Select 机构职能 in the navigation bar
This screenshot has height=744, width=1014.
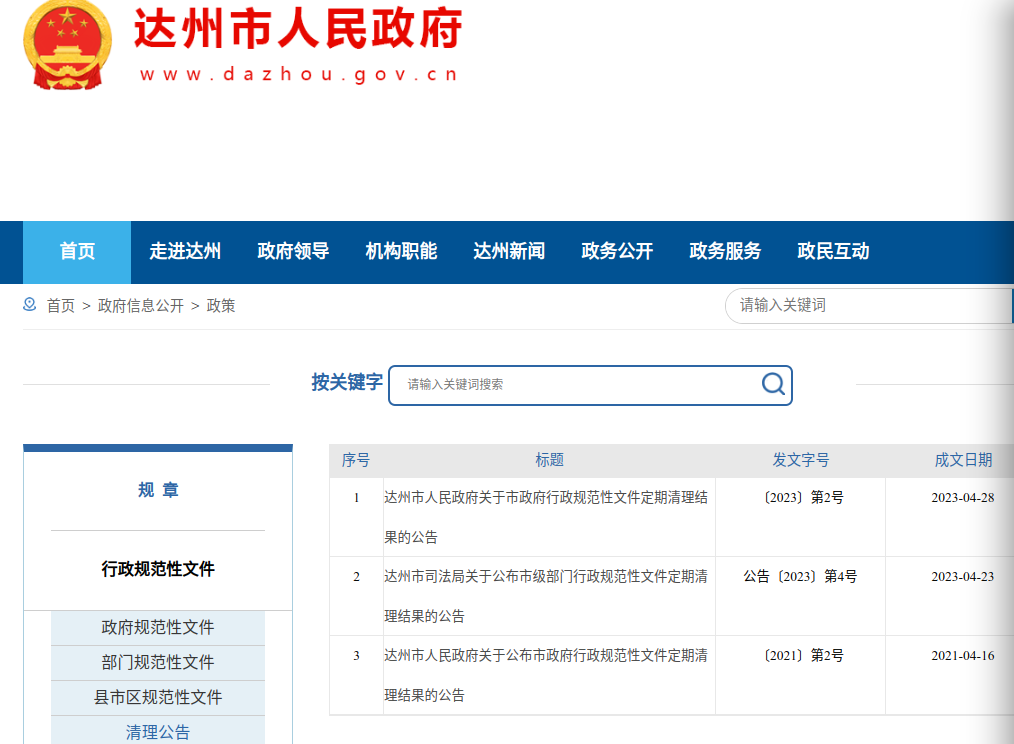coord(401,252)
